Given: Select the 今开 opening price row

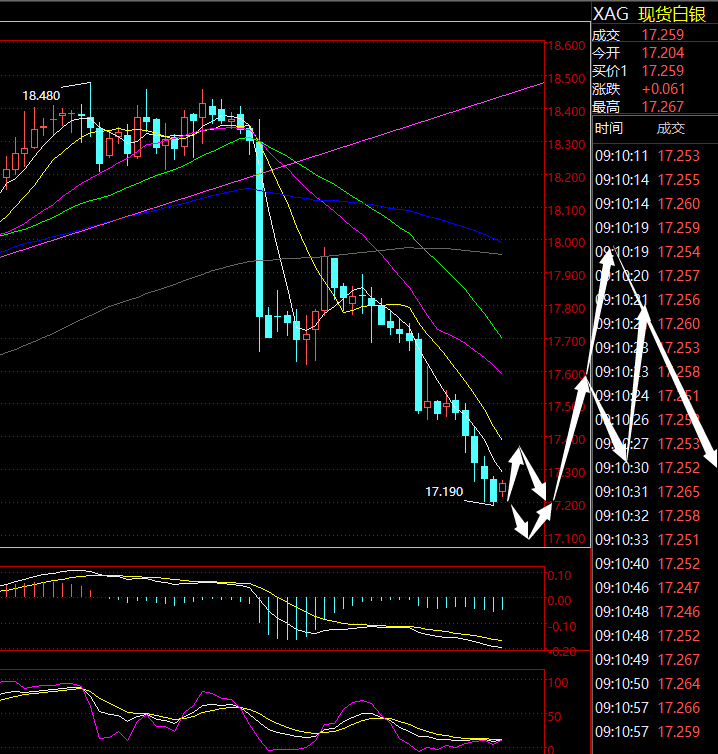Looking at the screenshot, I should [x=654, y=53].
